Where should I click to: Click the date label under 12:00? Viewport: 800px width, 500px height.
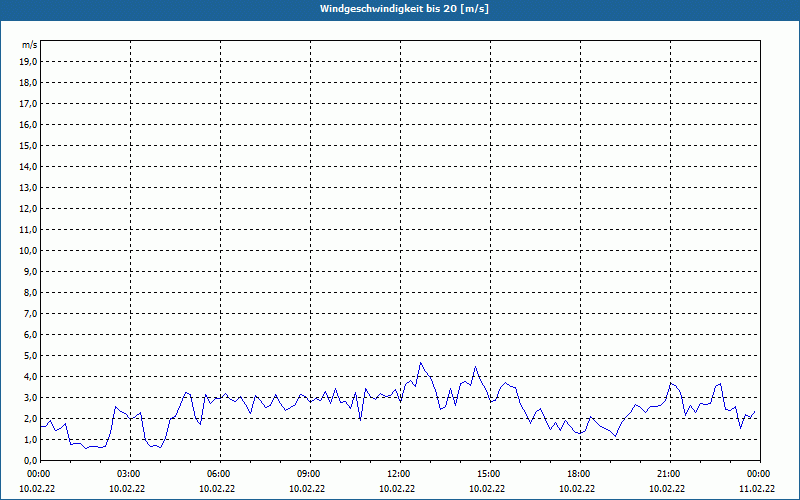pyautogui.click(x=397, y=488)
